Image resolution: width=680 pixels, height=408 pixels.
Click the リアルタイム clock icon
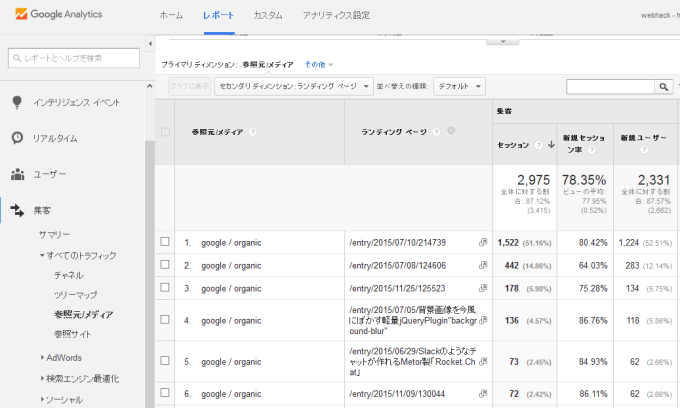point(17,138)
